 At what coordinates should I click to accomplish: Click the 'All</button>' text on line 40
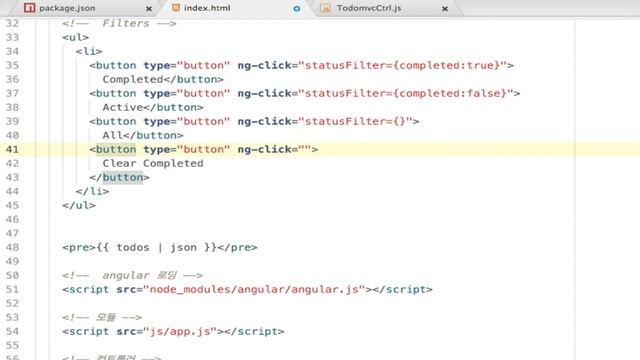click(x=143, y=136)
